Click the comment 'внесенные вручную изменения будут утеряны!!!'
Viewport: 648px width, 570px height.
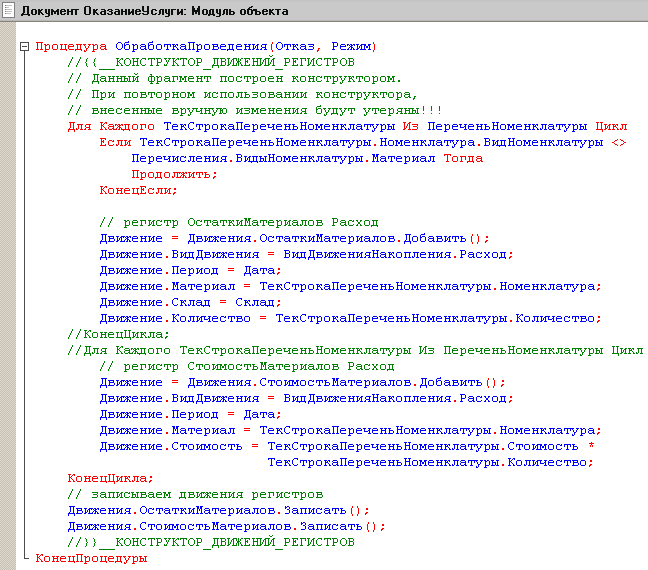point(255,111)
